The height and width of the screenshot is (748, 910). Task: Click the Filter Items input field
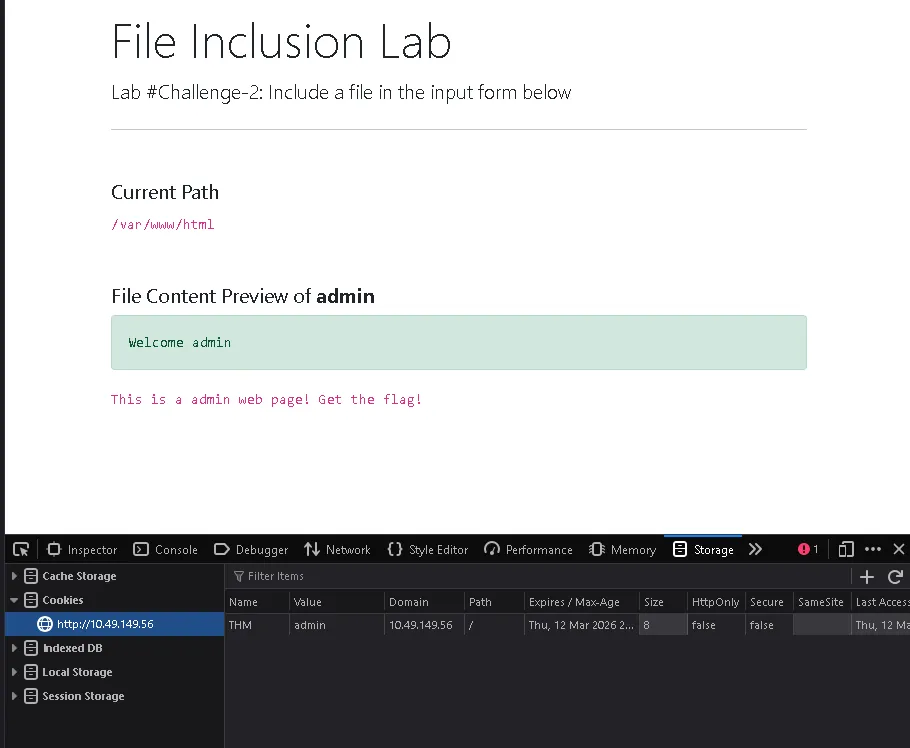540,576
